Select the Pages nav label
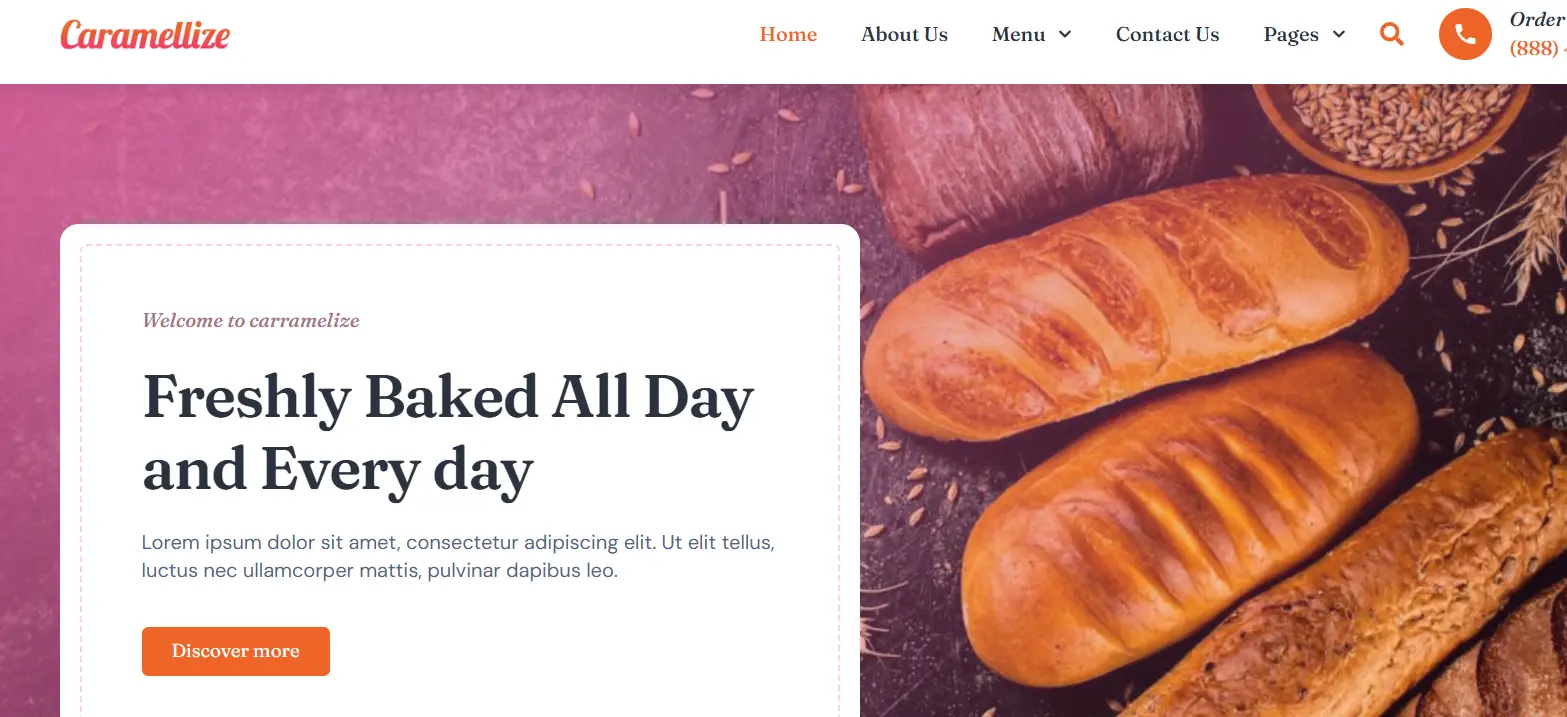 (1291, 35)
